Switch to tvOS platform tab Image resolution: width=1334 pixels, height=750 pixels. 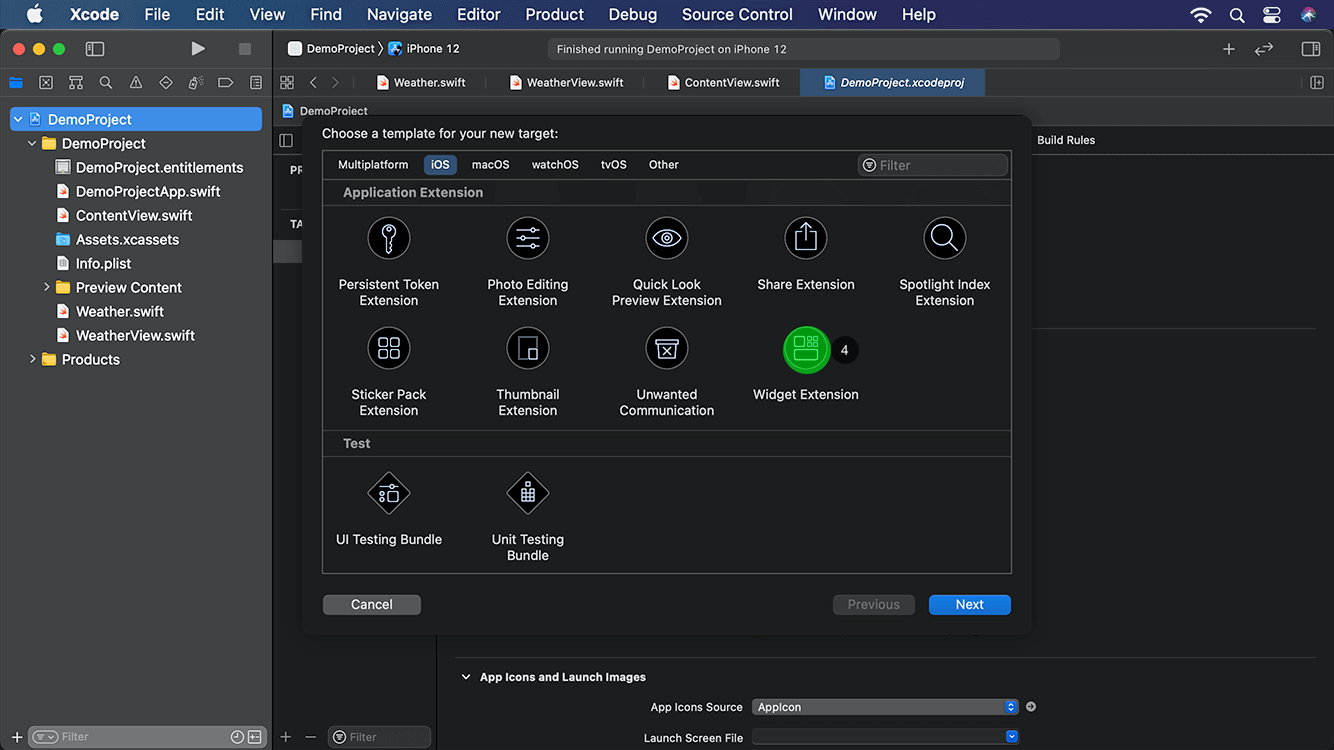(x=614, y=165)
